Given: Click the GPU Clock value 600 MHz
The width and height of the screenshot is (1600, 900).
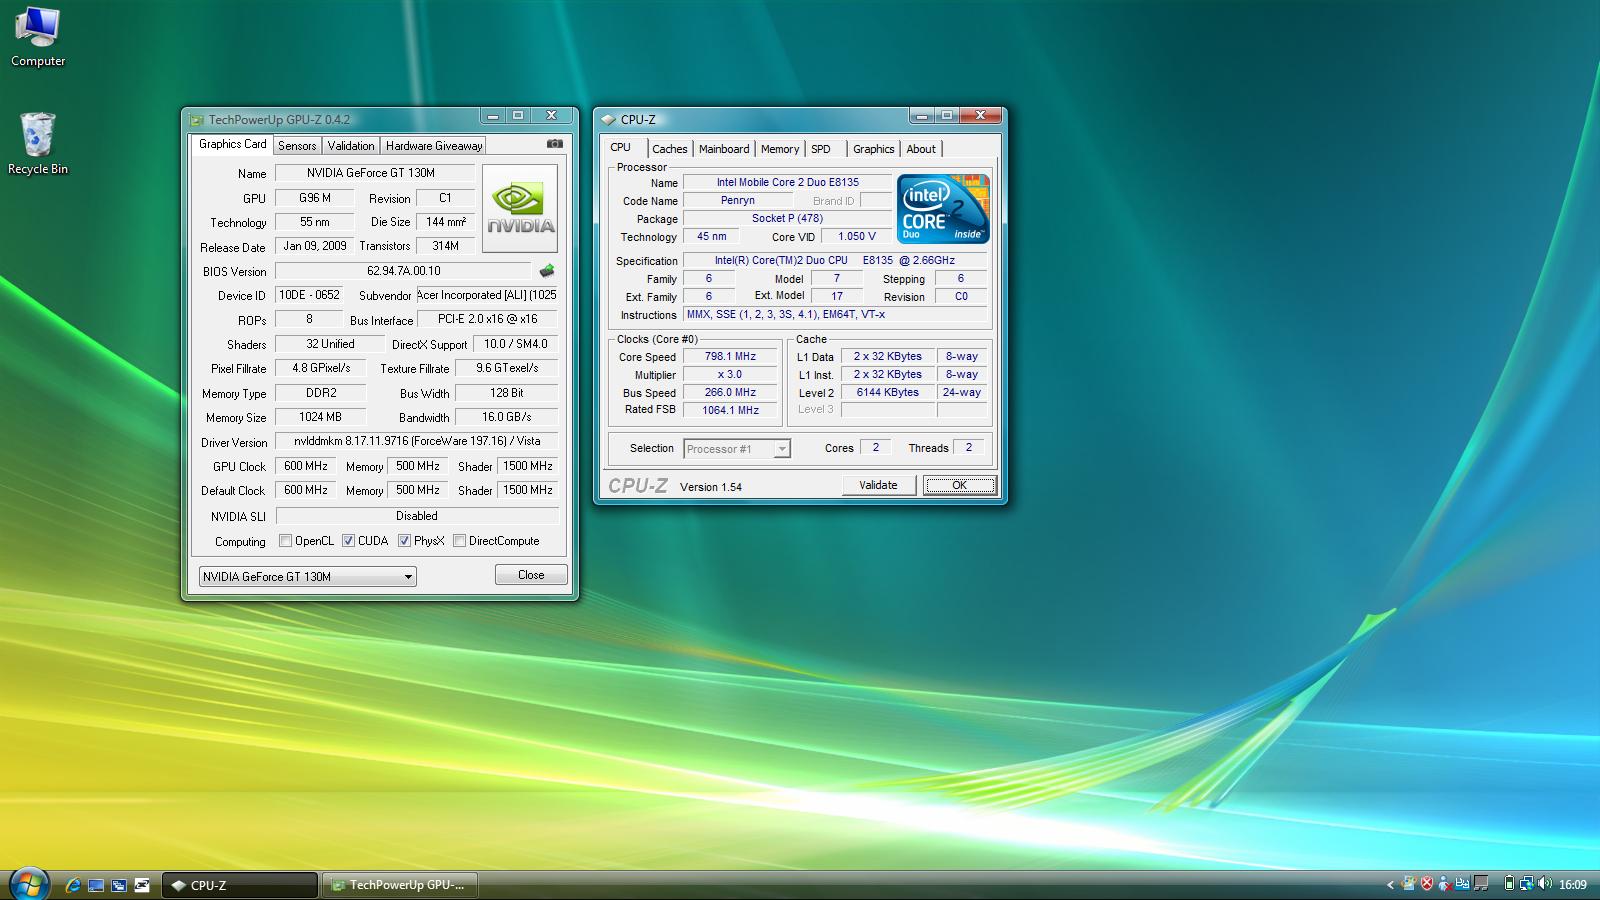Looking at the screenshot, I should click(x=306, y=466).
